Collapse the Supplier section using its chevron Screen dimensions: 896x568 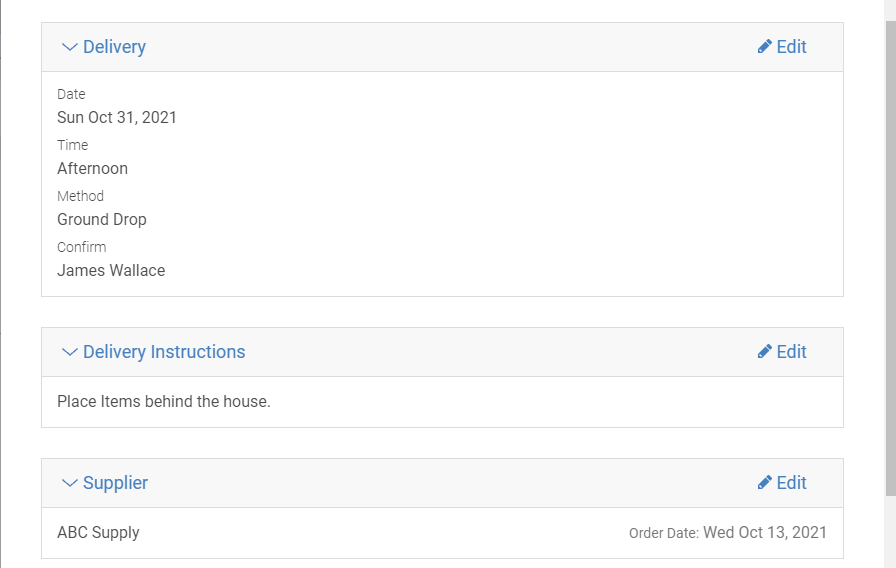(69, 483)
